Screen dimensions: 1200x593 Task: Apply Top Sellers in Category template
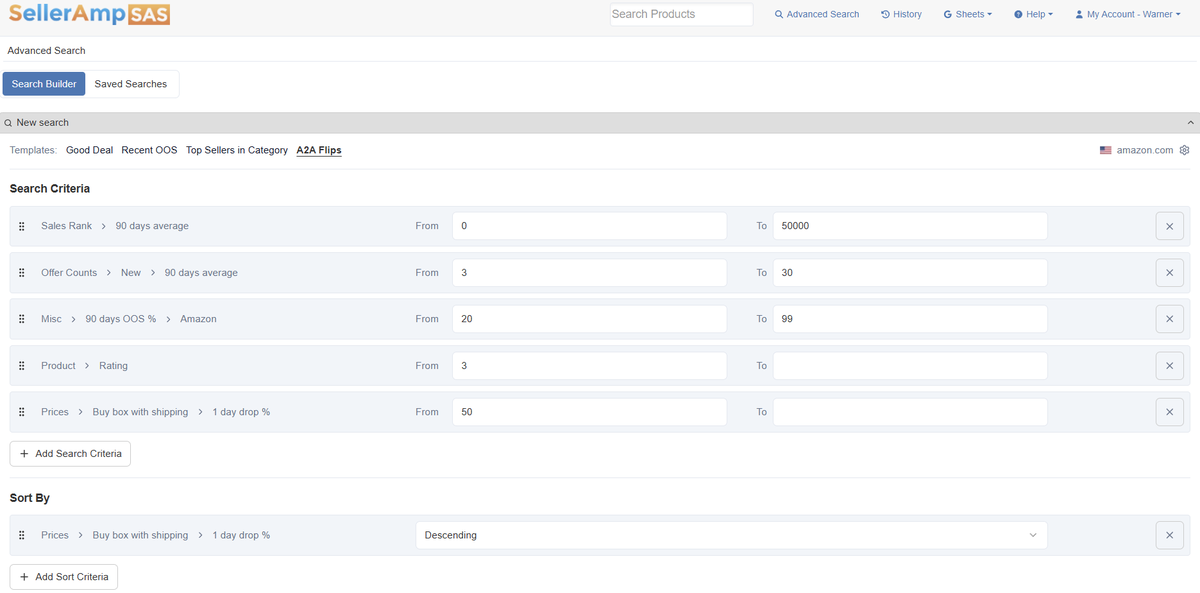coord(237,150)
